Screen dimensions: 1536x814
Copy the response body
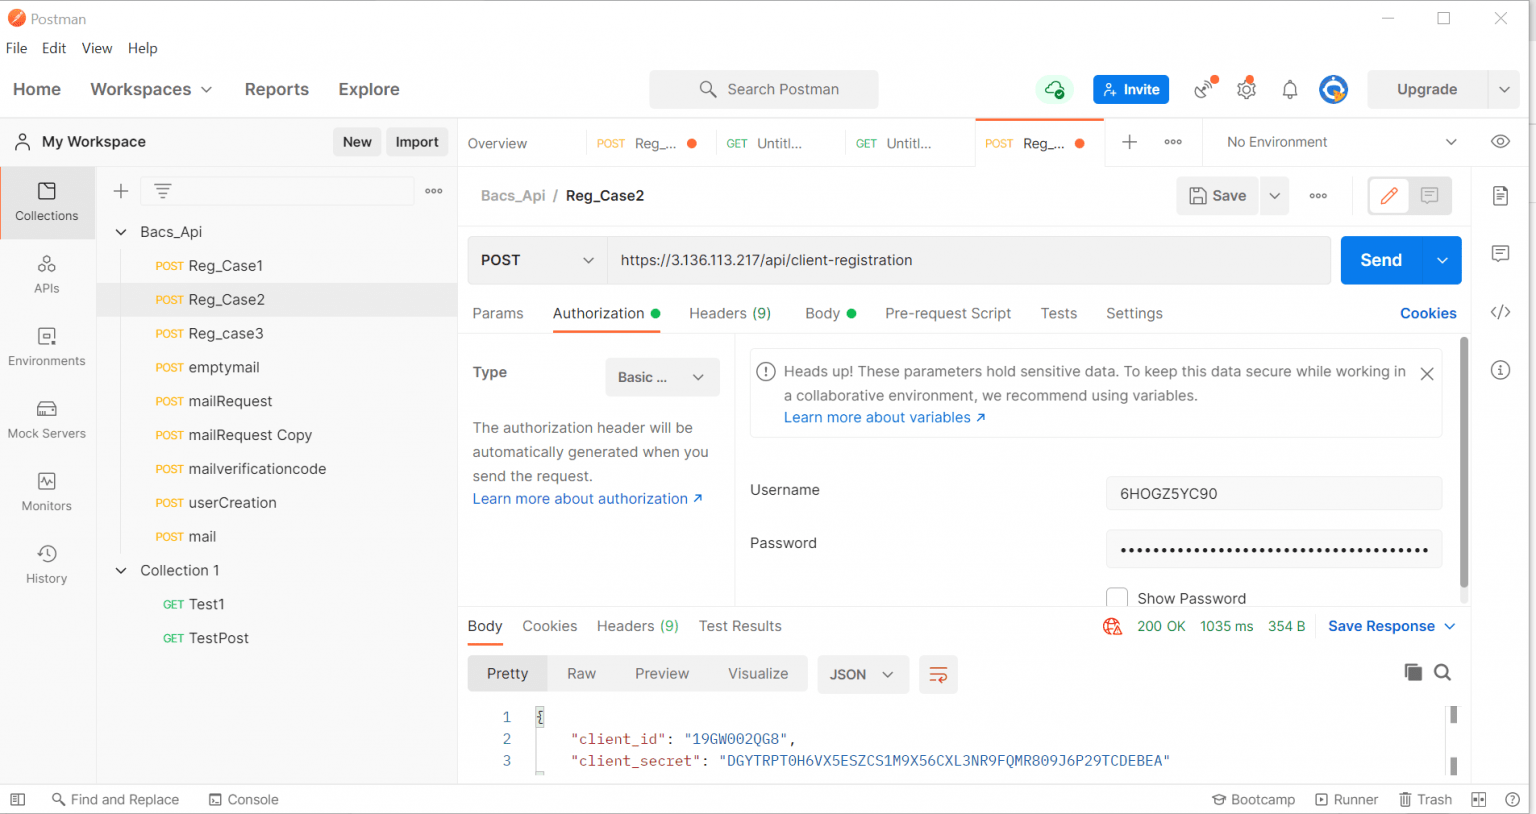click(x=1413, y=672)
